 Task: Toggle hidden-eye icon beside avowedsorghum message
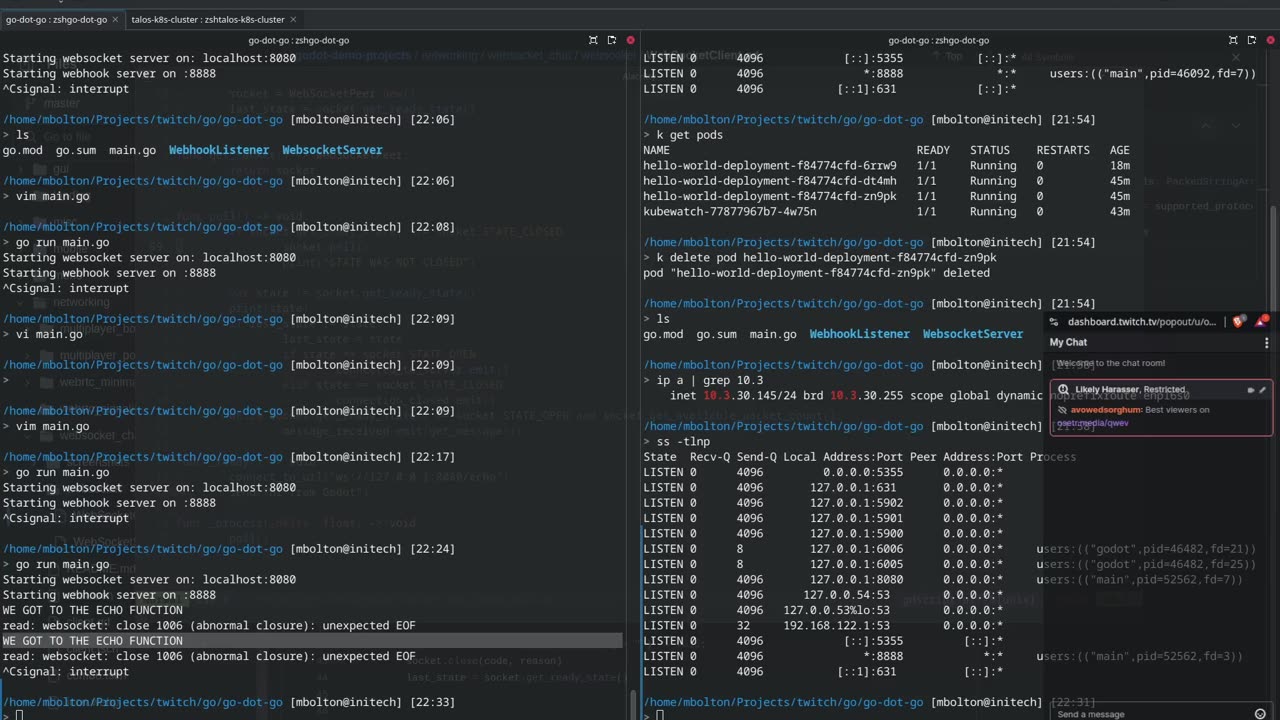pyautogui.click(x=1064, y=410)
